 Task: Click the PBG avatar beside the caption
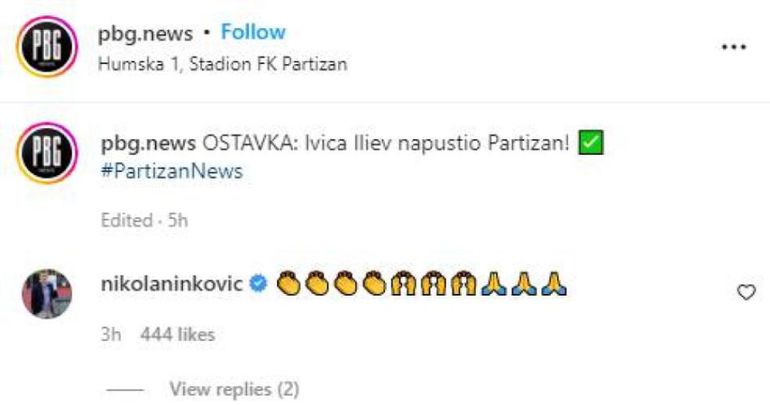46,156
